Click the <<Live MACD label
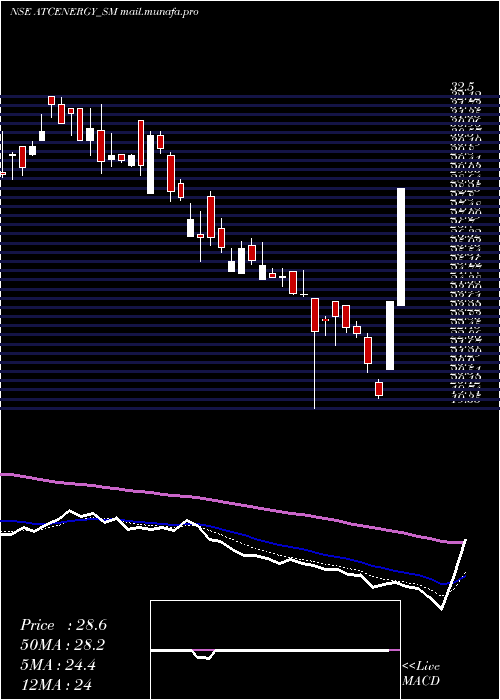 [x=421, y=674]
